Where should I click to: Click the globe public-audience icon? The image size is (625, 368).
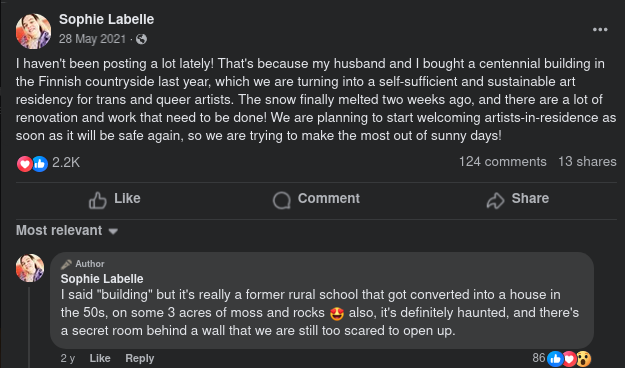tap(141, 39)
